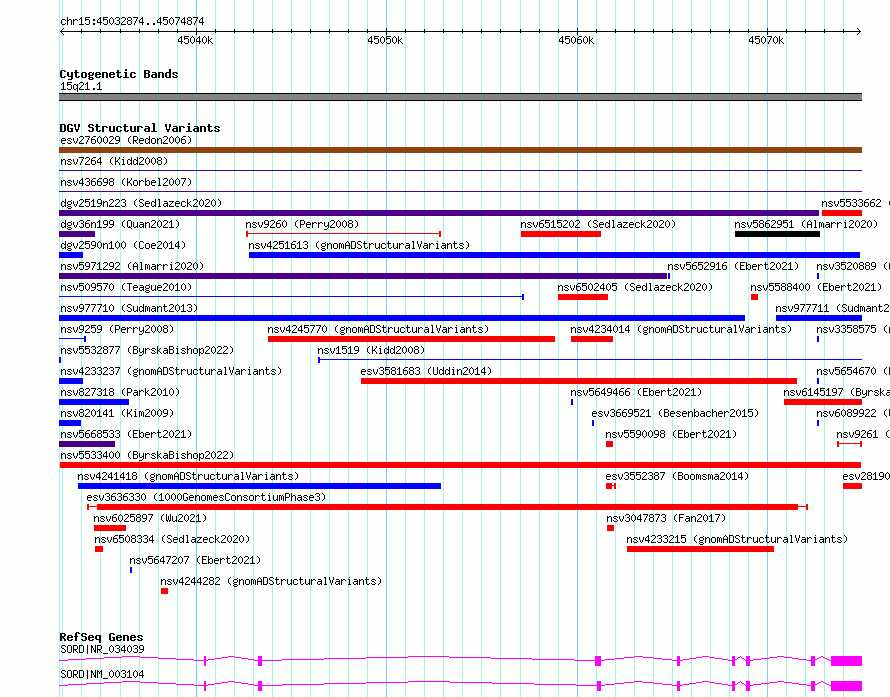The height and width of the screenshot is (697, 890).
Task: Click nsv977710 (Sudmant2013) label
Action: tap(129, 308)
